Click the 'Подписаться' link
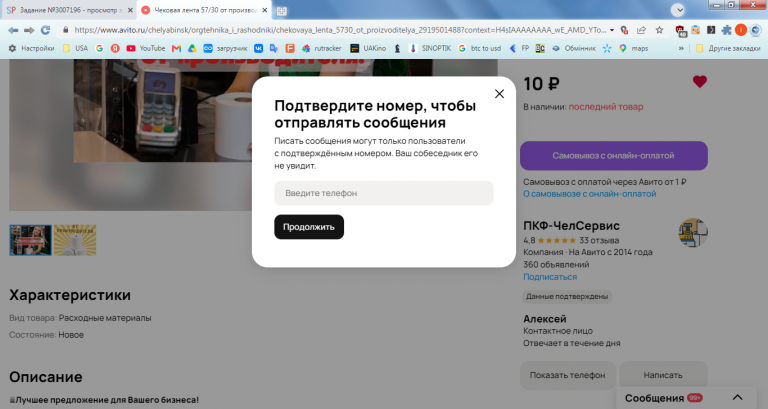768x409 pixels. coord(550,277)
